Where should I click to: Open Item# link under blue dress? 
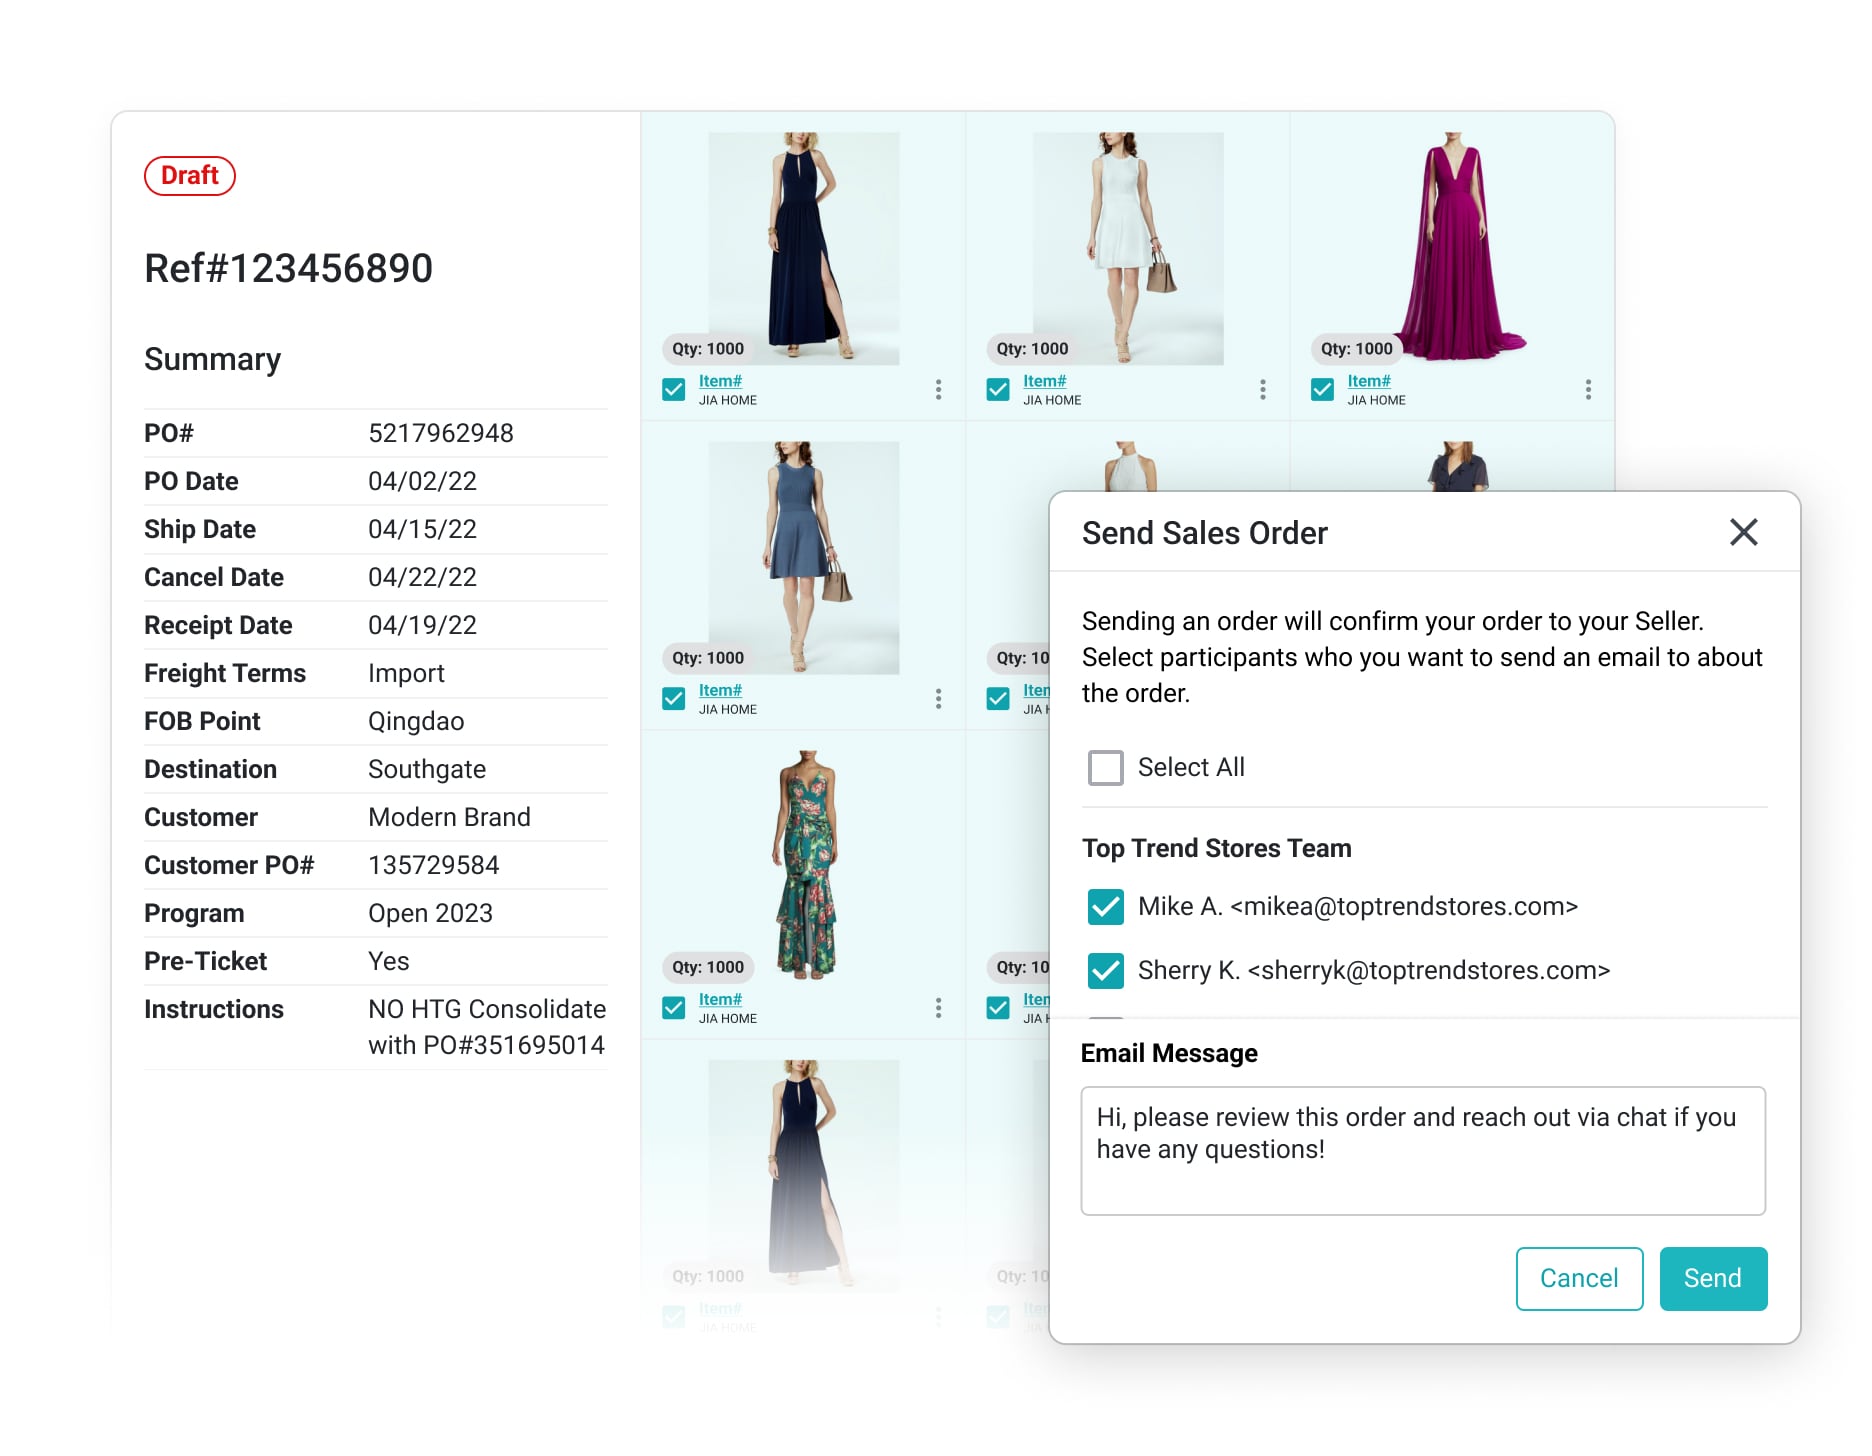click(720, 690)
